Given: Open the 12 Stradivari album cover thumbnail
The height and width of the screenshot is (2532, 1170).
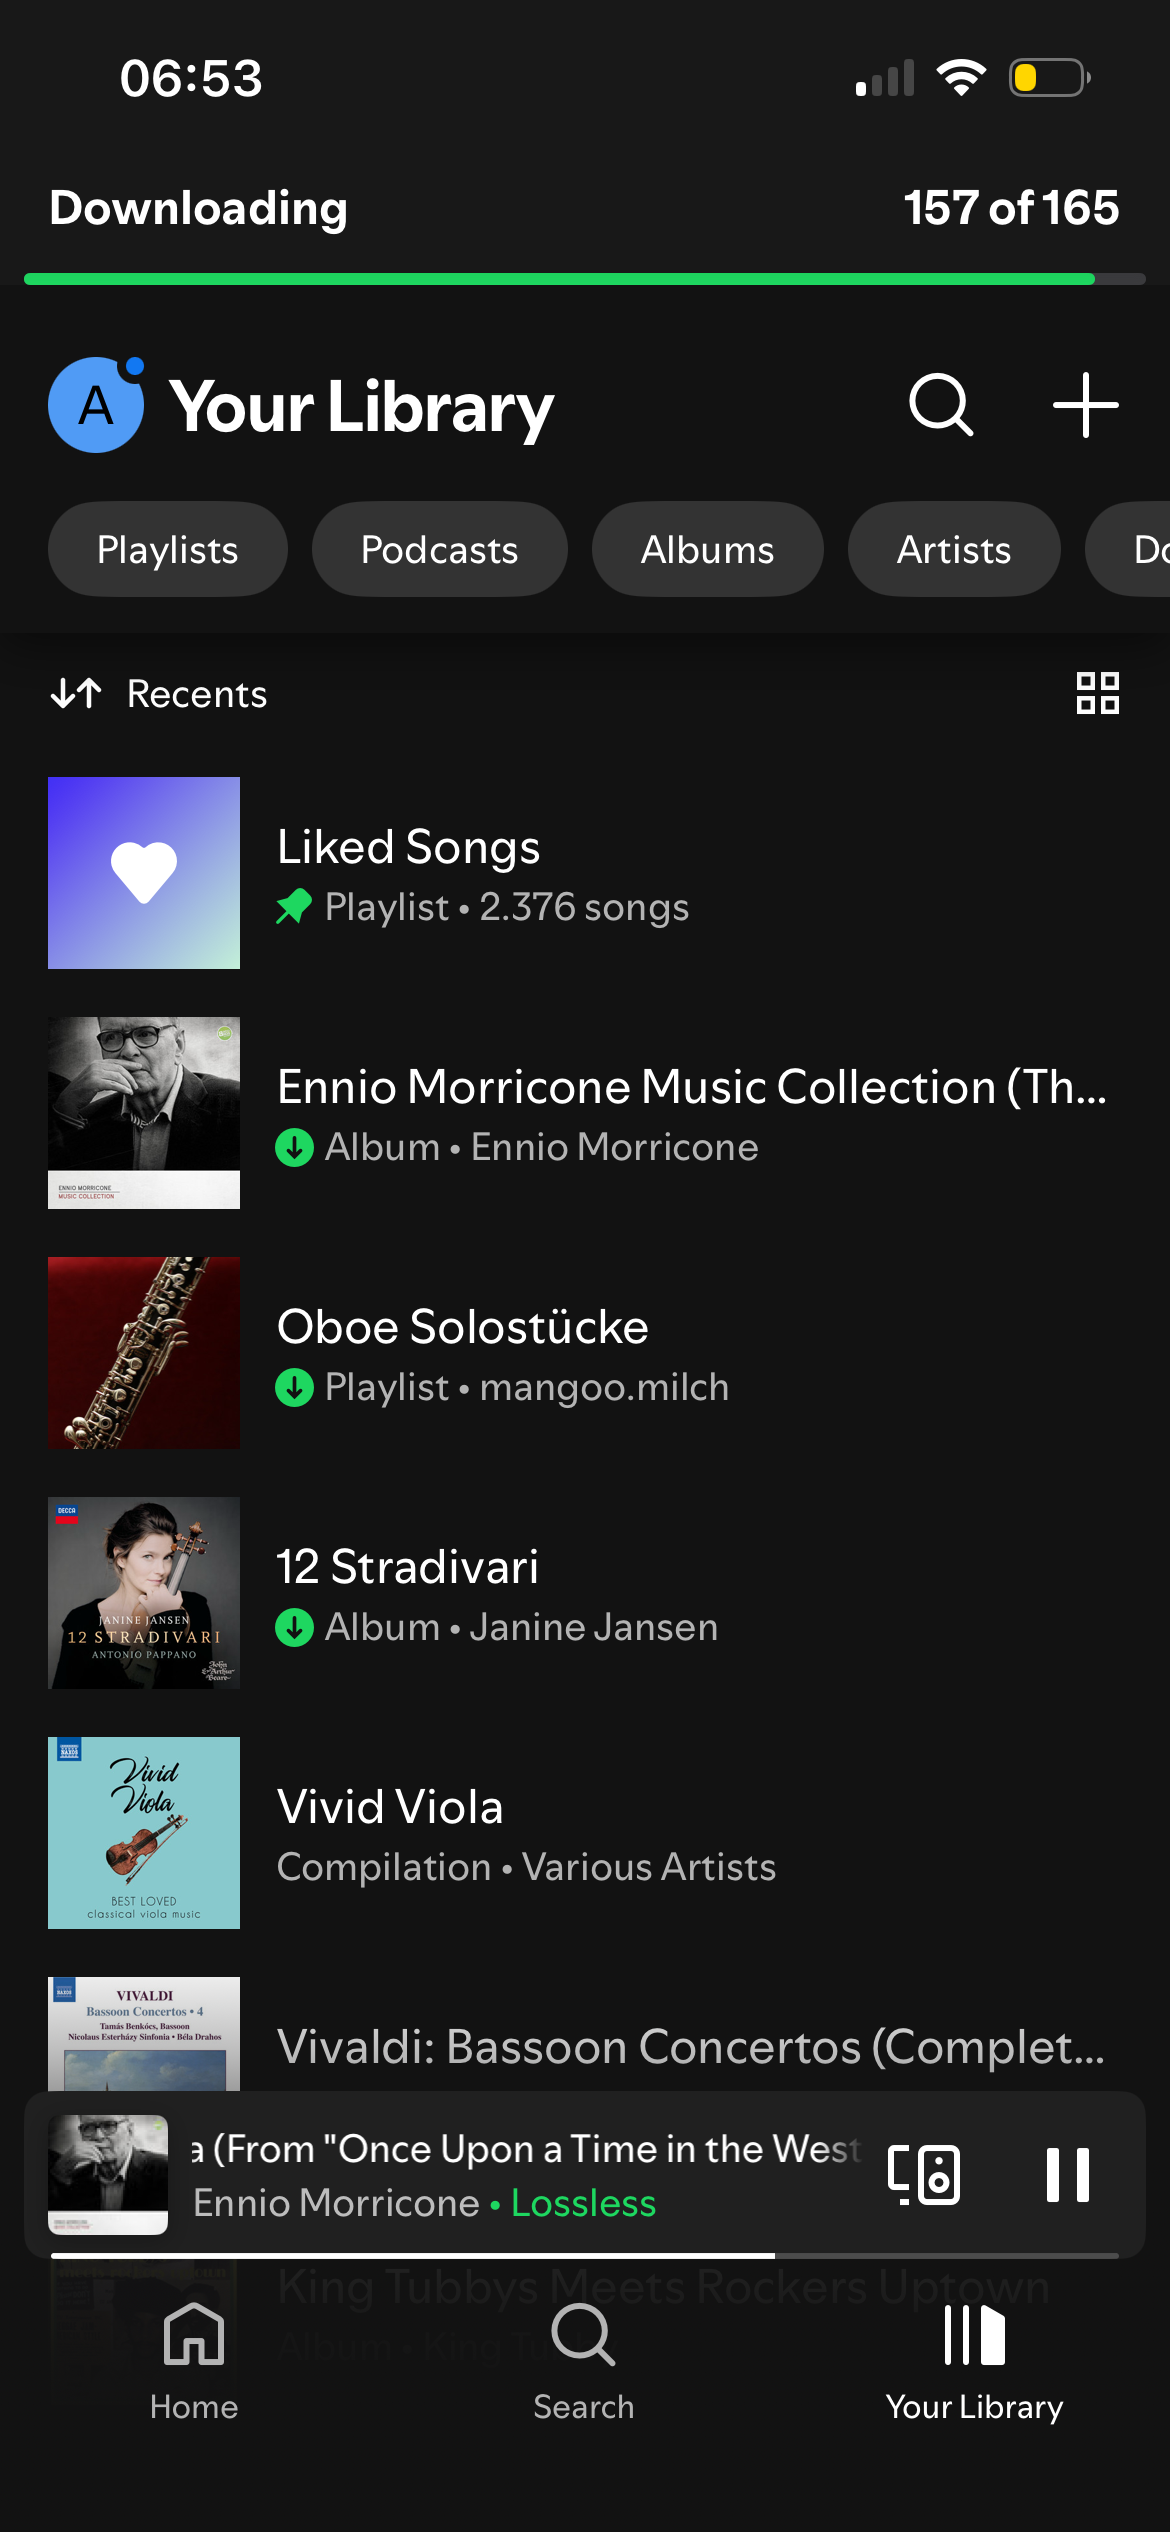Looking at the screenshot, I should coord(144,1593).
